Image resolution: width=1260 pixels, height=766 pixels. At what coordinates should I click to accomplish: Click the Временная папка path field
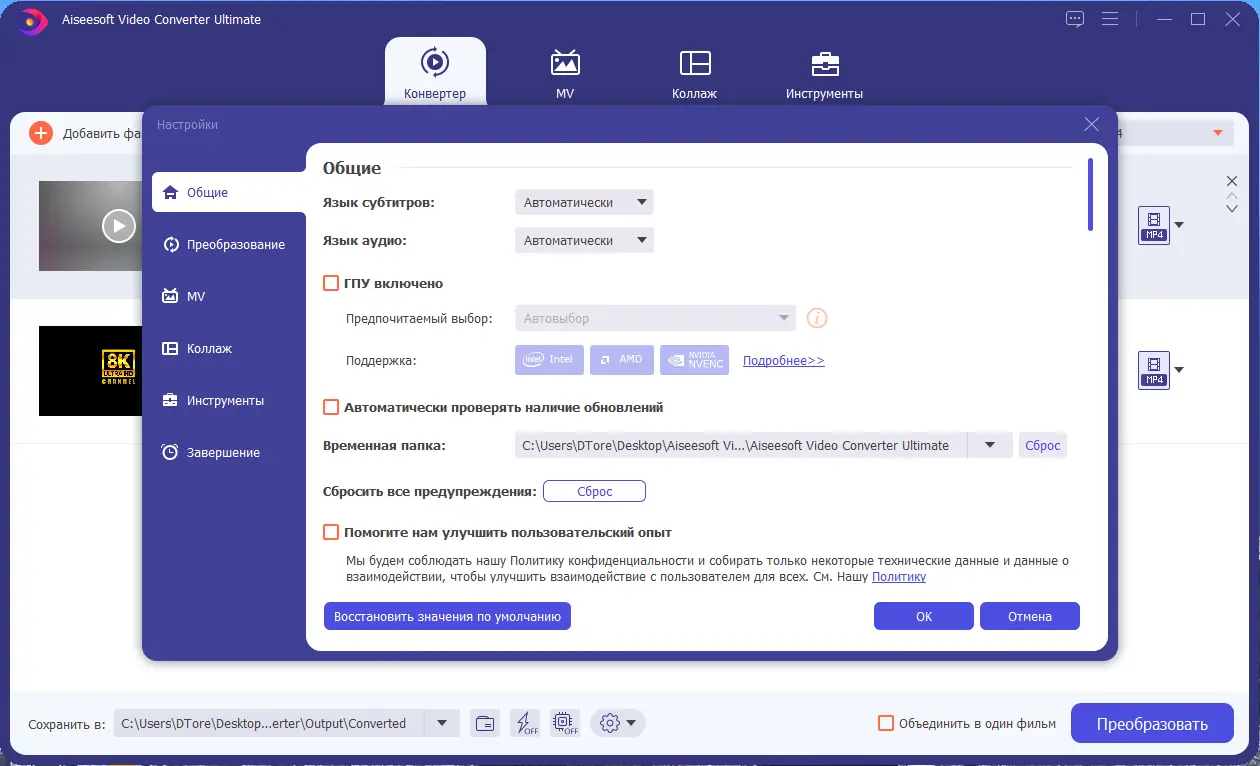[740, 445]
